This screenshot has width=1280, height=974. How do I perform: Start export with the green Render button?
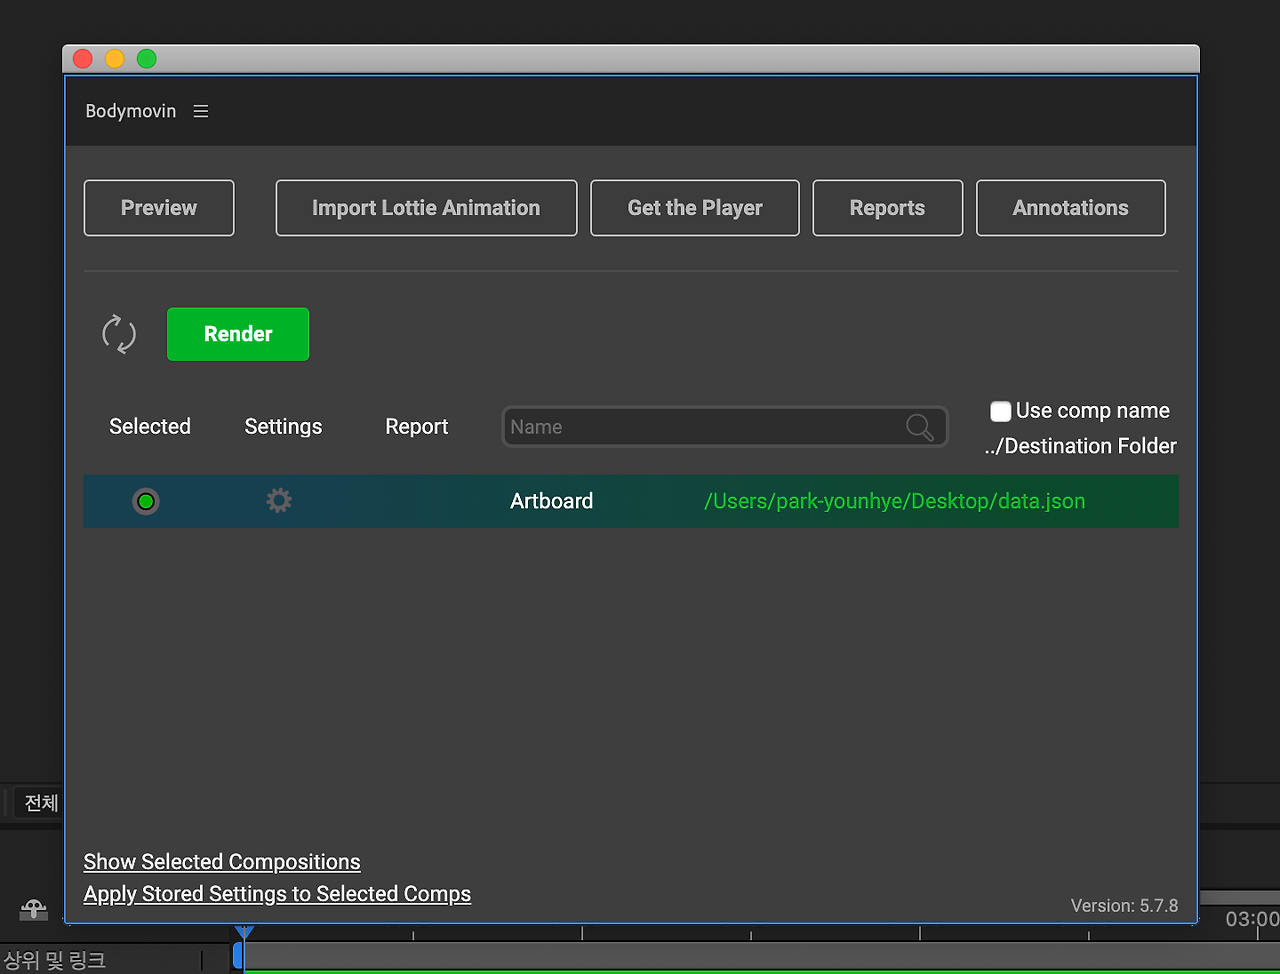point(238,334)
